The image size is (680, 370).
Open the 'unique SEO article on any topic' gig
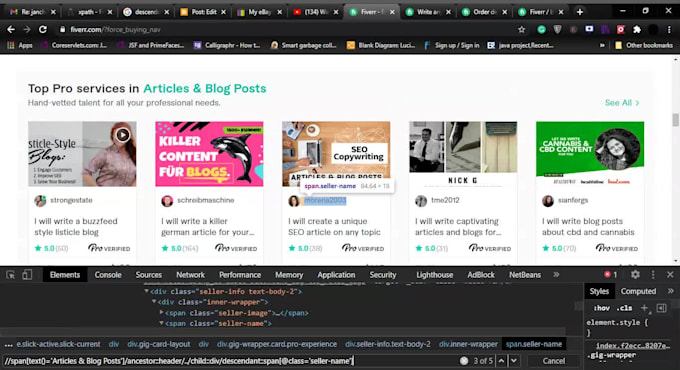[x=334, y=226]
